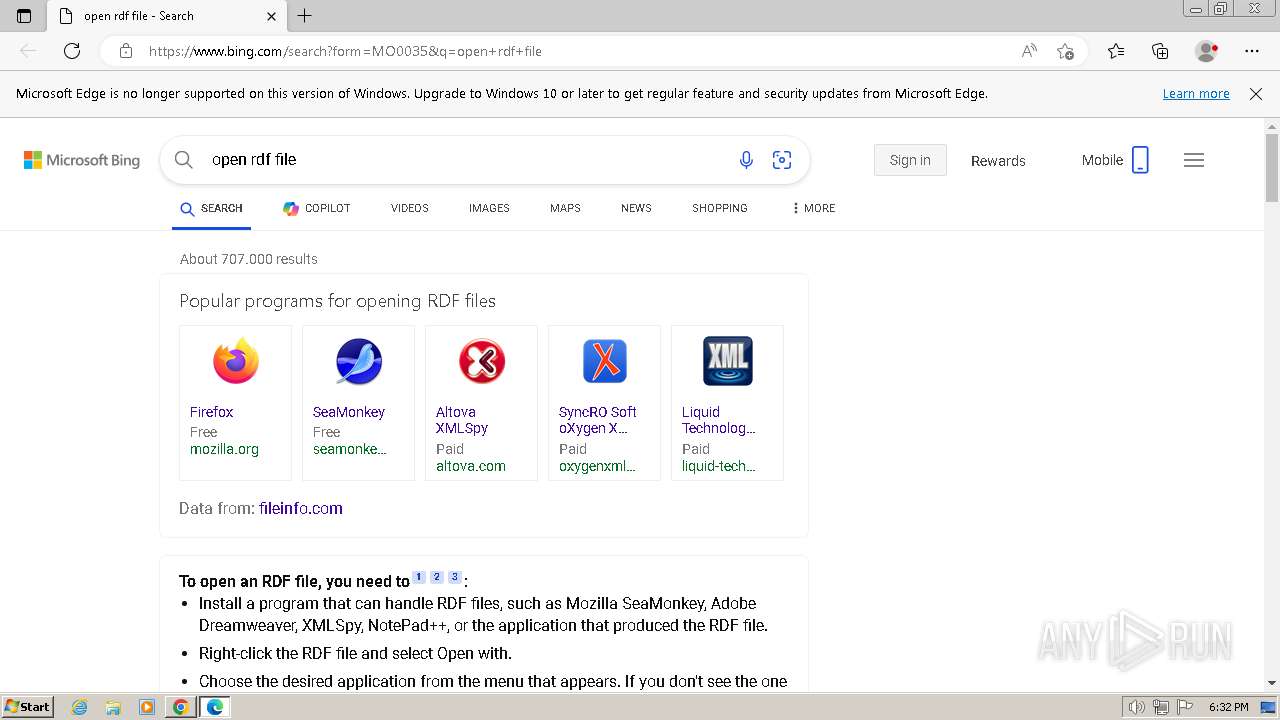Open the Firefox title link
Screen dimensions: 1280x720
pyautogui.click(x=212, y=412)
